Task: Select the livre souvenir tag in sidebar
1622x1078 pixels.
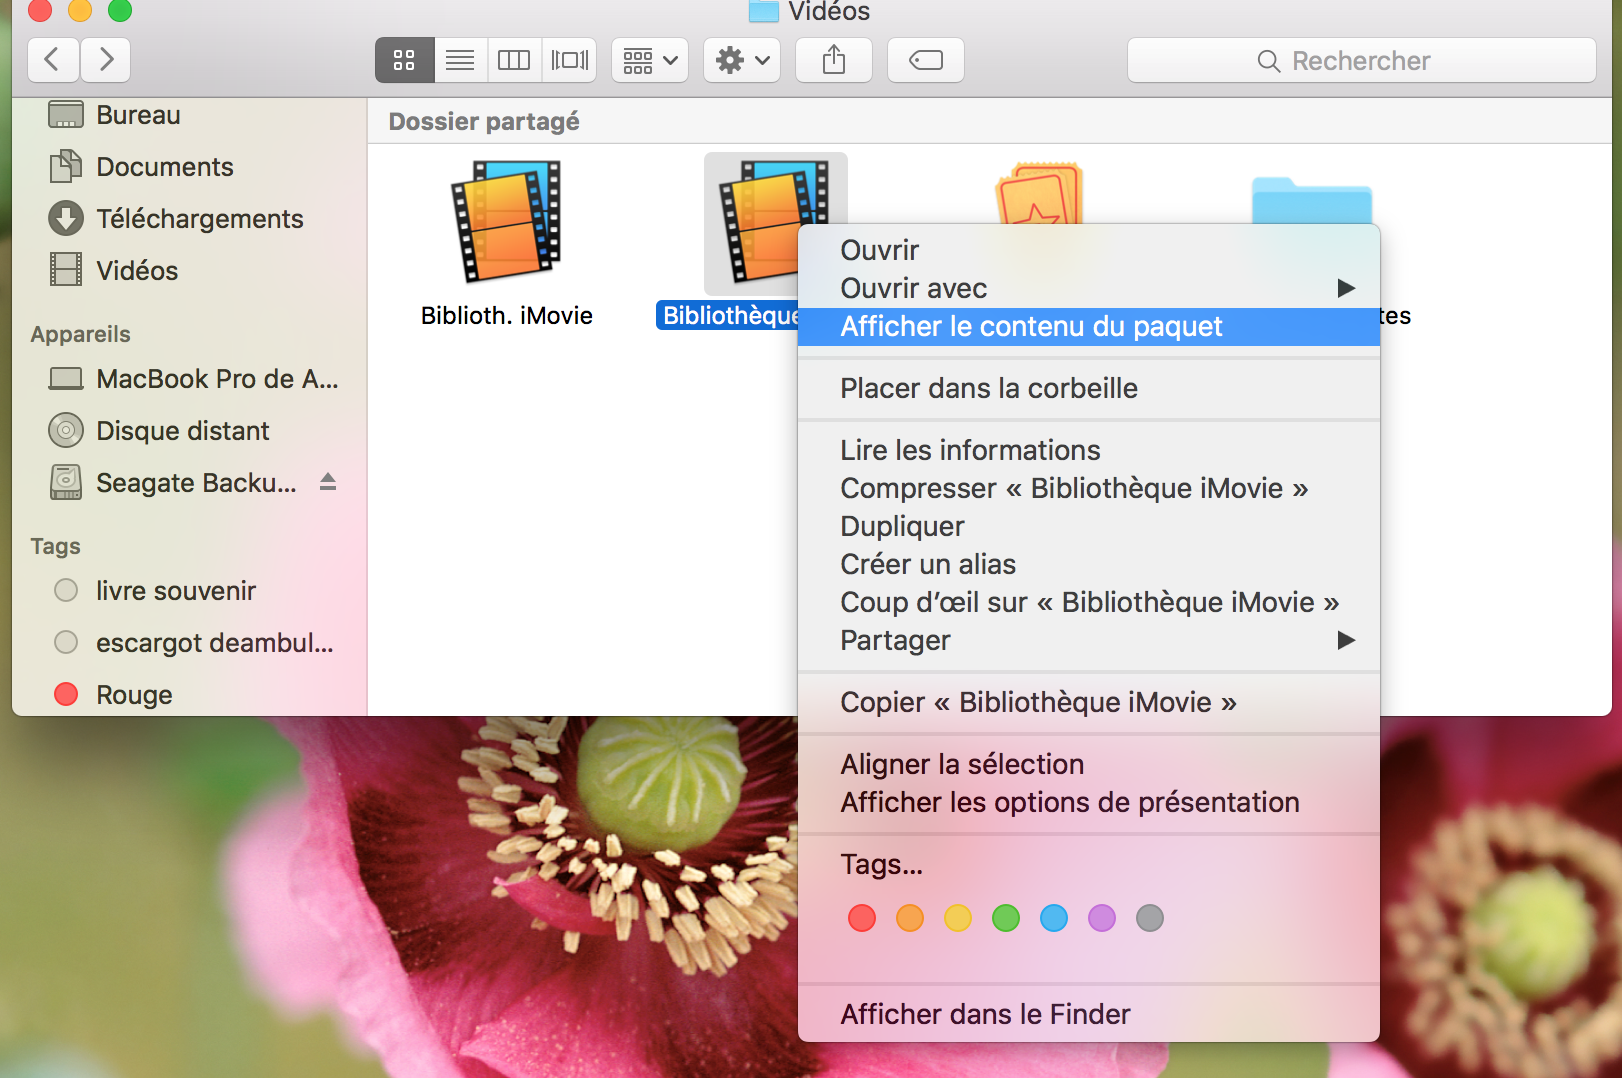Action: click(175, 591)
